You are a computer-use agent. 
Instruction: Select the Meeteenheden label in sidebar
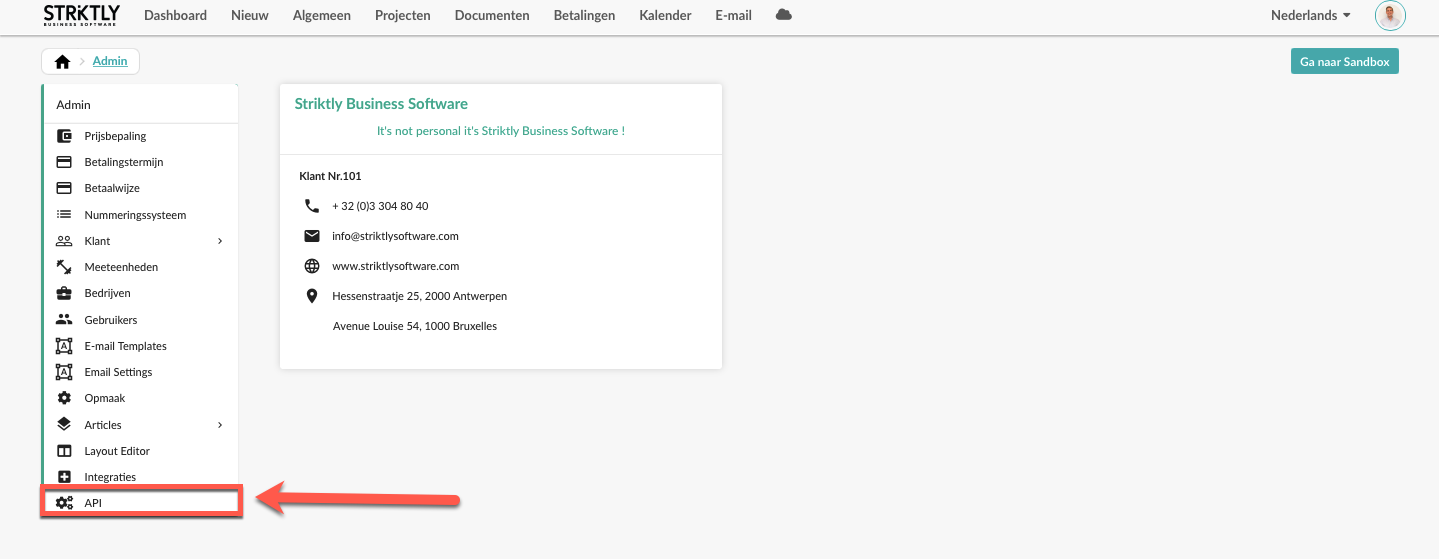coord(121,267)
